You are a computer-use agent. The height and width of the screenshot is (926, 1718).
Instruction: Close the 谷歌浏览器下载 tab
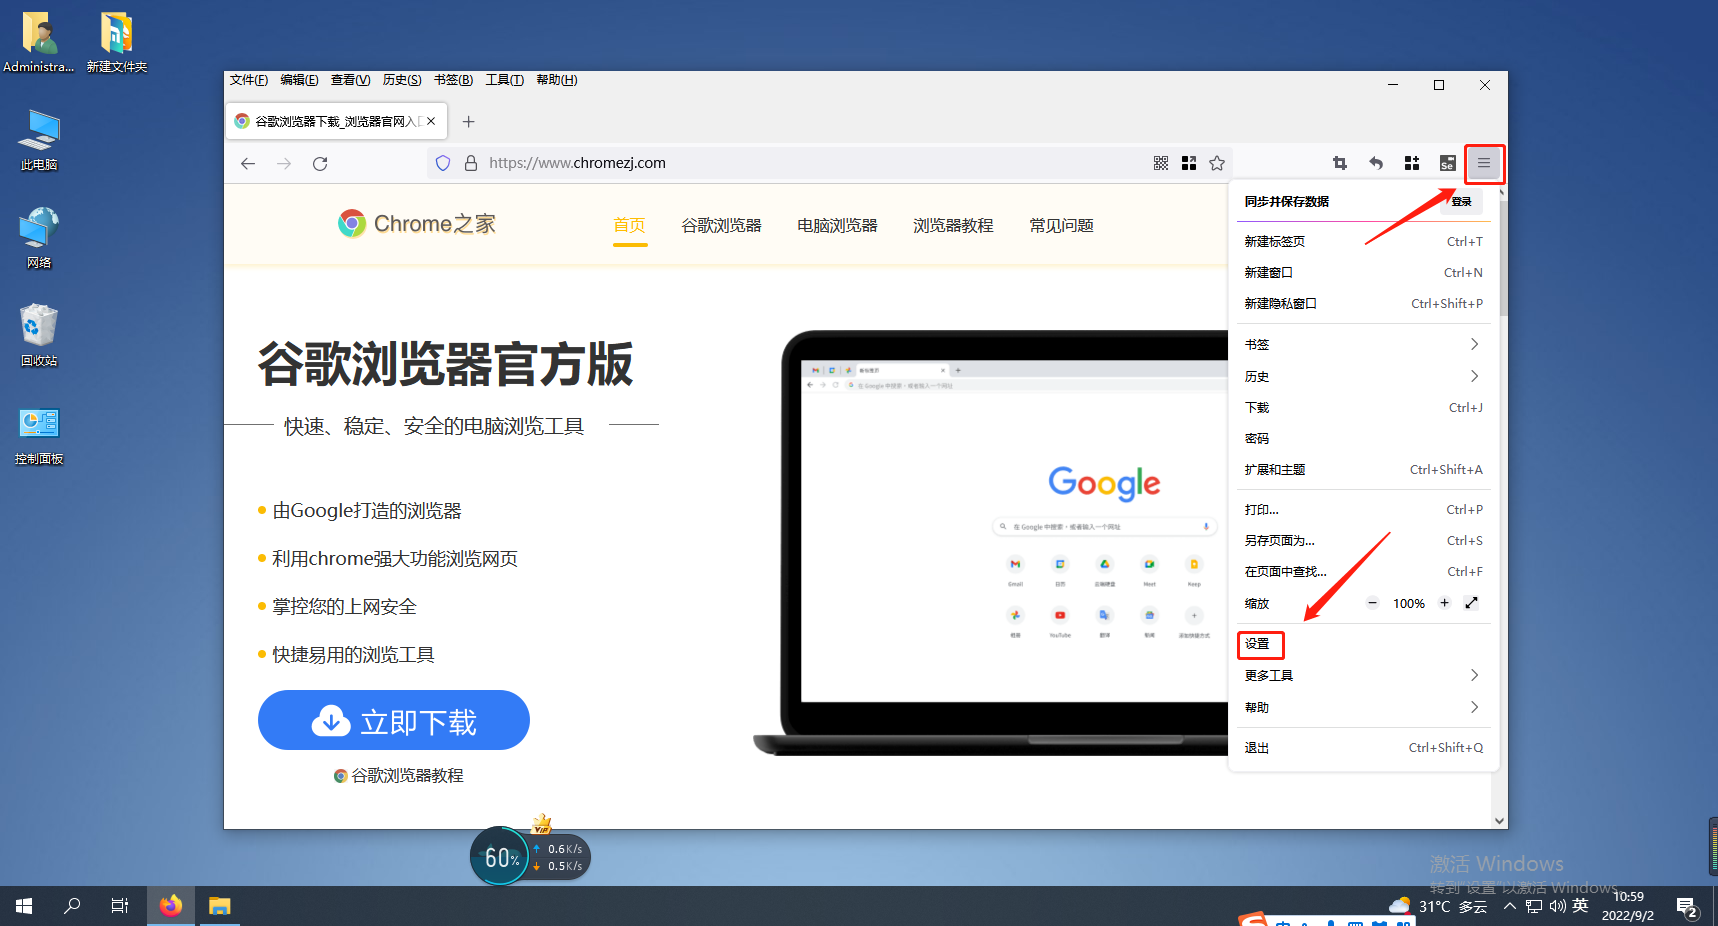(431, 121)
